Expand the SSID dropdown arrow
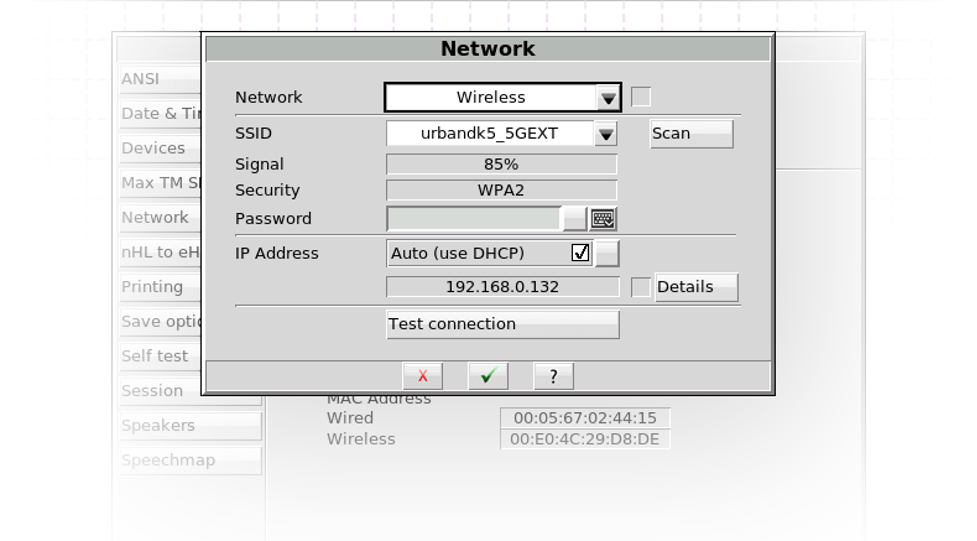 point(606,133)
